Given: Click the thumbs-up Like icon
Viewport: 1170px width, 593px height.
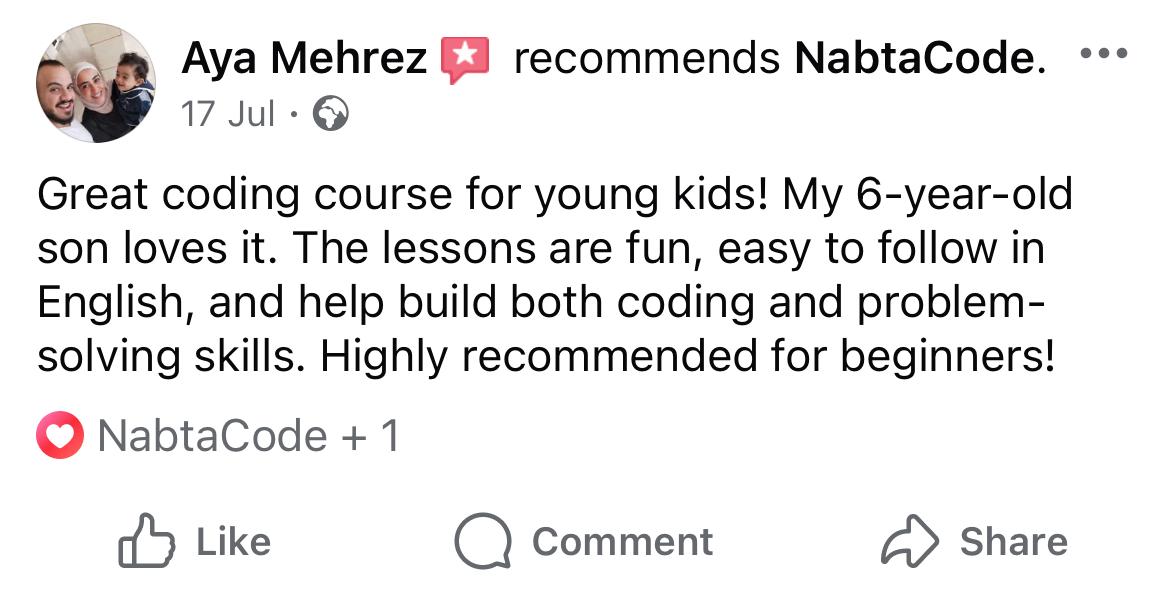Looking at the screenshot, I should pyautogui.click(x=146, y=542).
